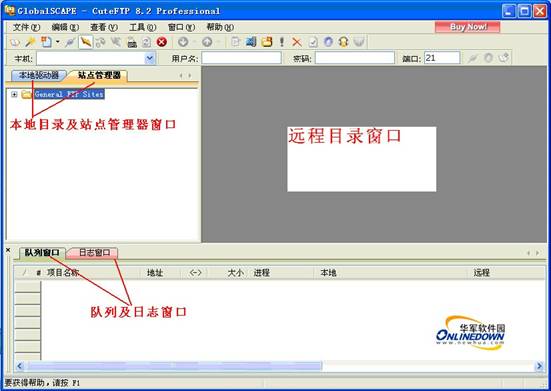Click the gray ring icon after the port field
This screenshot has height=391, width=551.
(488, 58)
